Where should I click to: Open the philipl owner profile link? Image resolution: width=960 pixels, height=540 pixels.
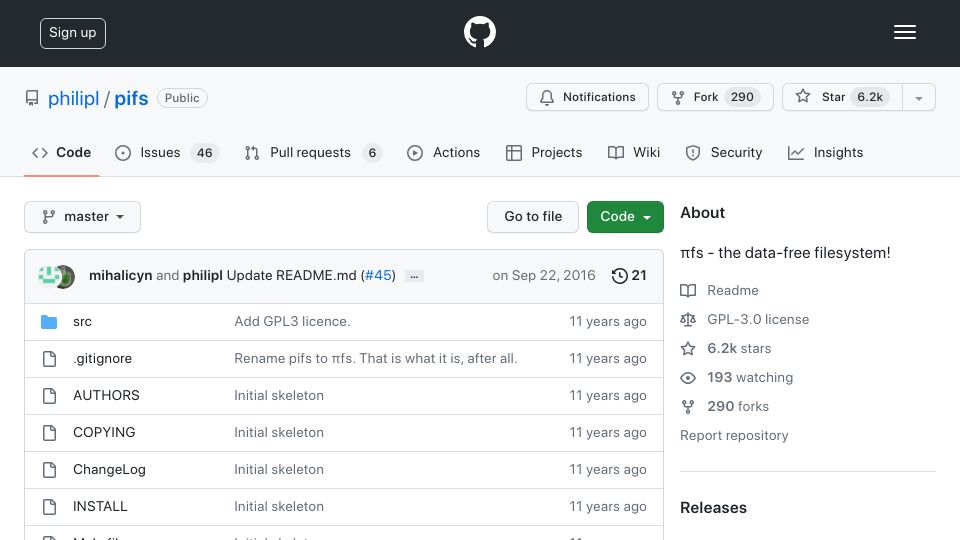73,98
